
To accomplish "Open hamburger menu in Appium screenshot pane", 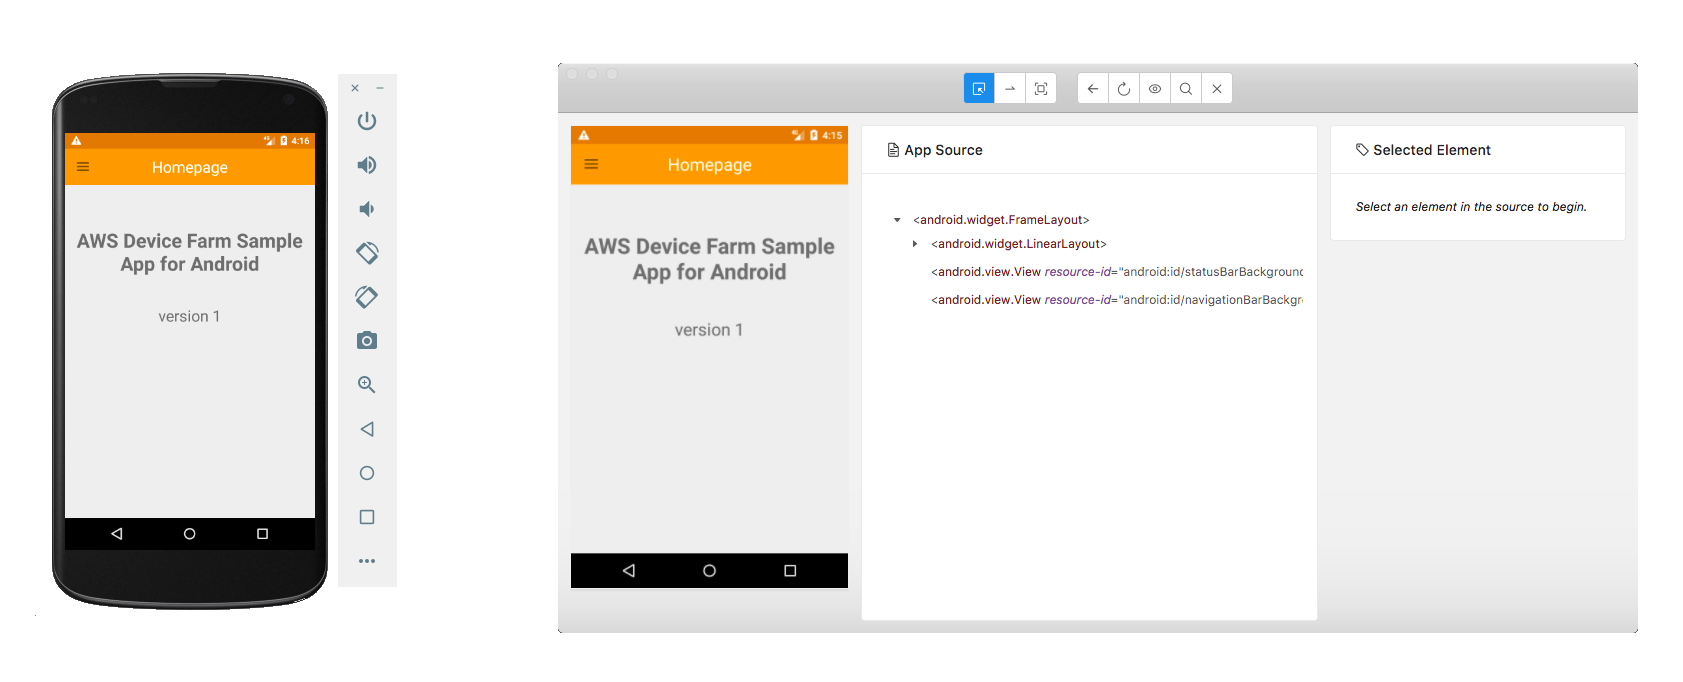I will click(x=591, y=164).
